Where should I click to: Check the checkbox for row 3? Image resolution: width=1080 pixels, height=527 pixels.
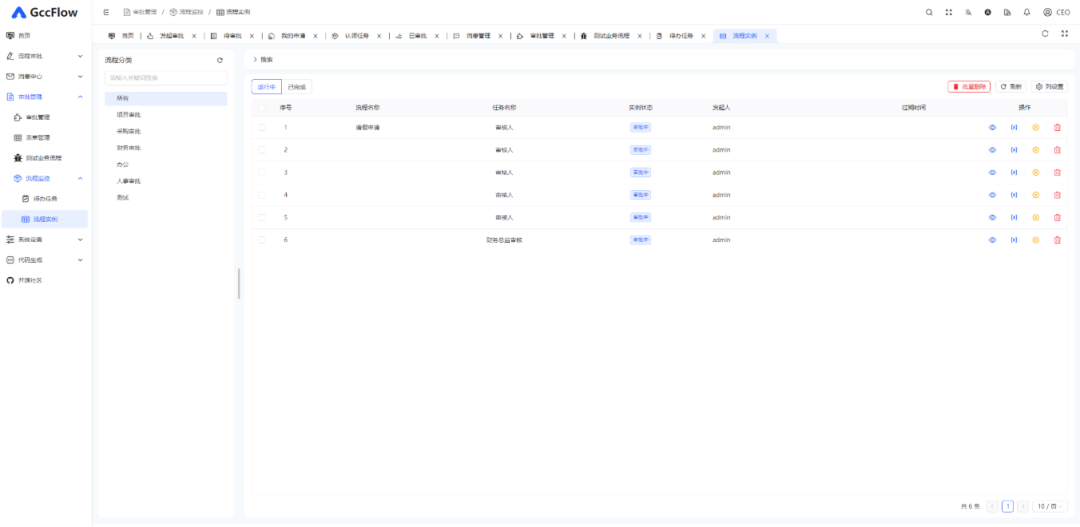262,172
